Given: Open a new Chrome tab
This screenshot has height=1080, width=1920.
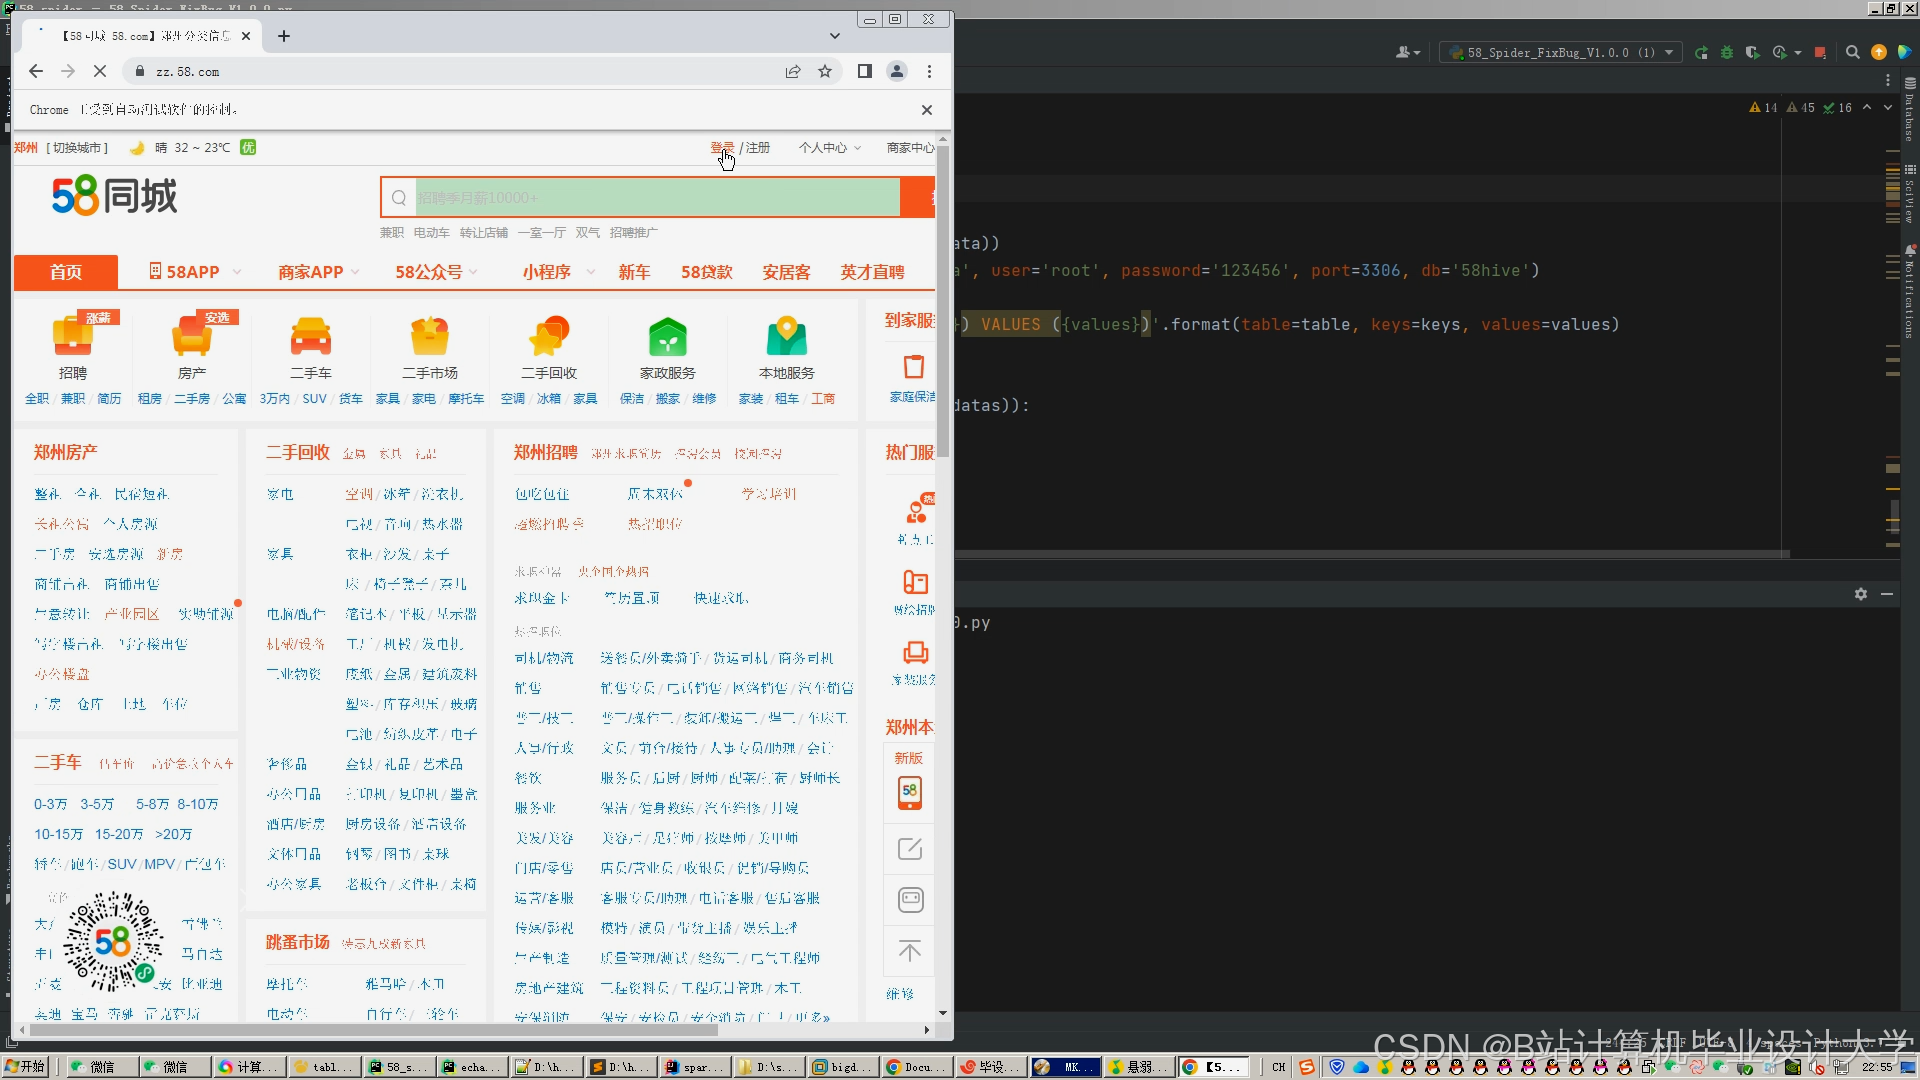Looking at the screenshot, I should pyautogui.click(x=284, y=36).
